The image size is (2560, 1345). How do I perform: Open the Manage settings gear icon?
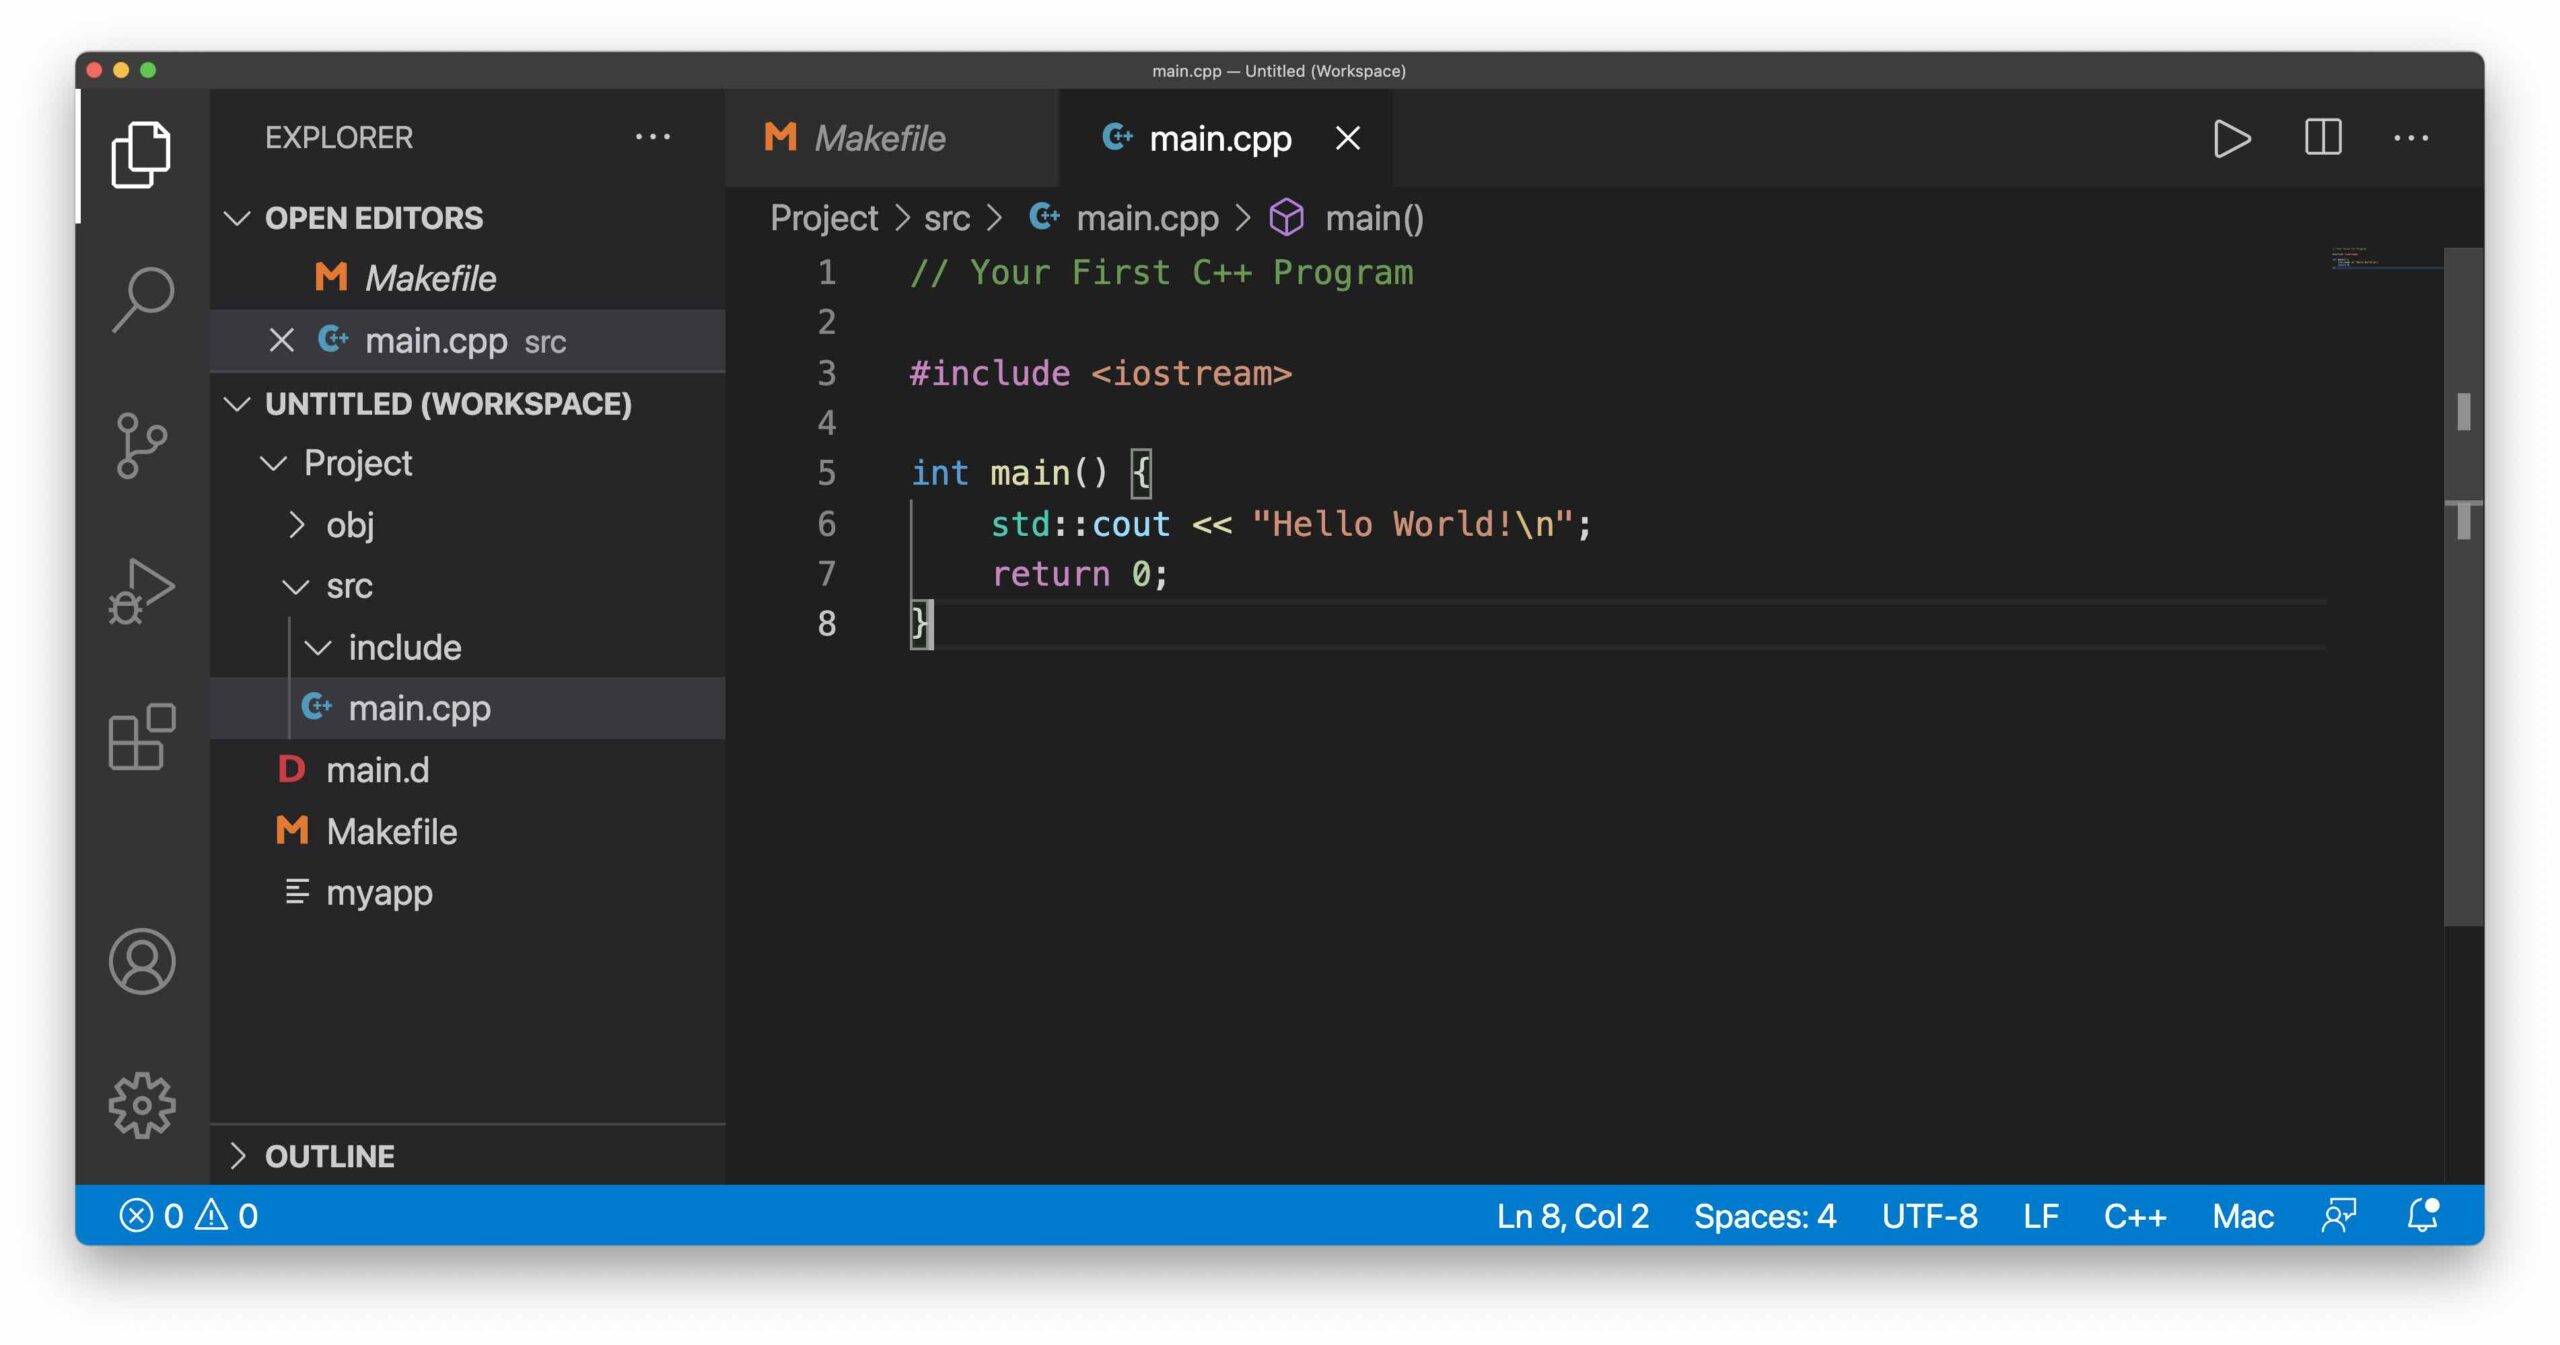point(142,1105)
